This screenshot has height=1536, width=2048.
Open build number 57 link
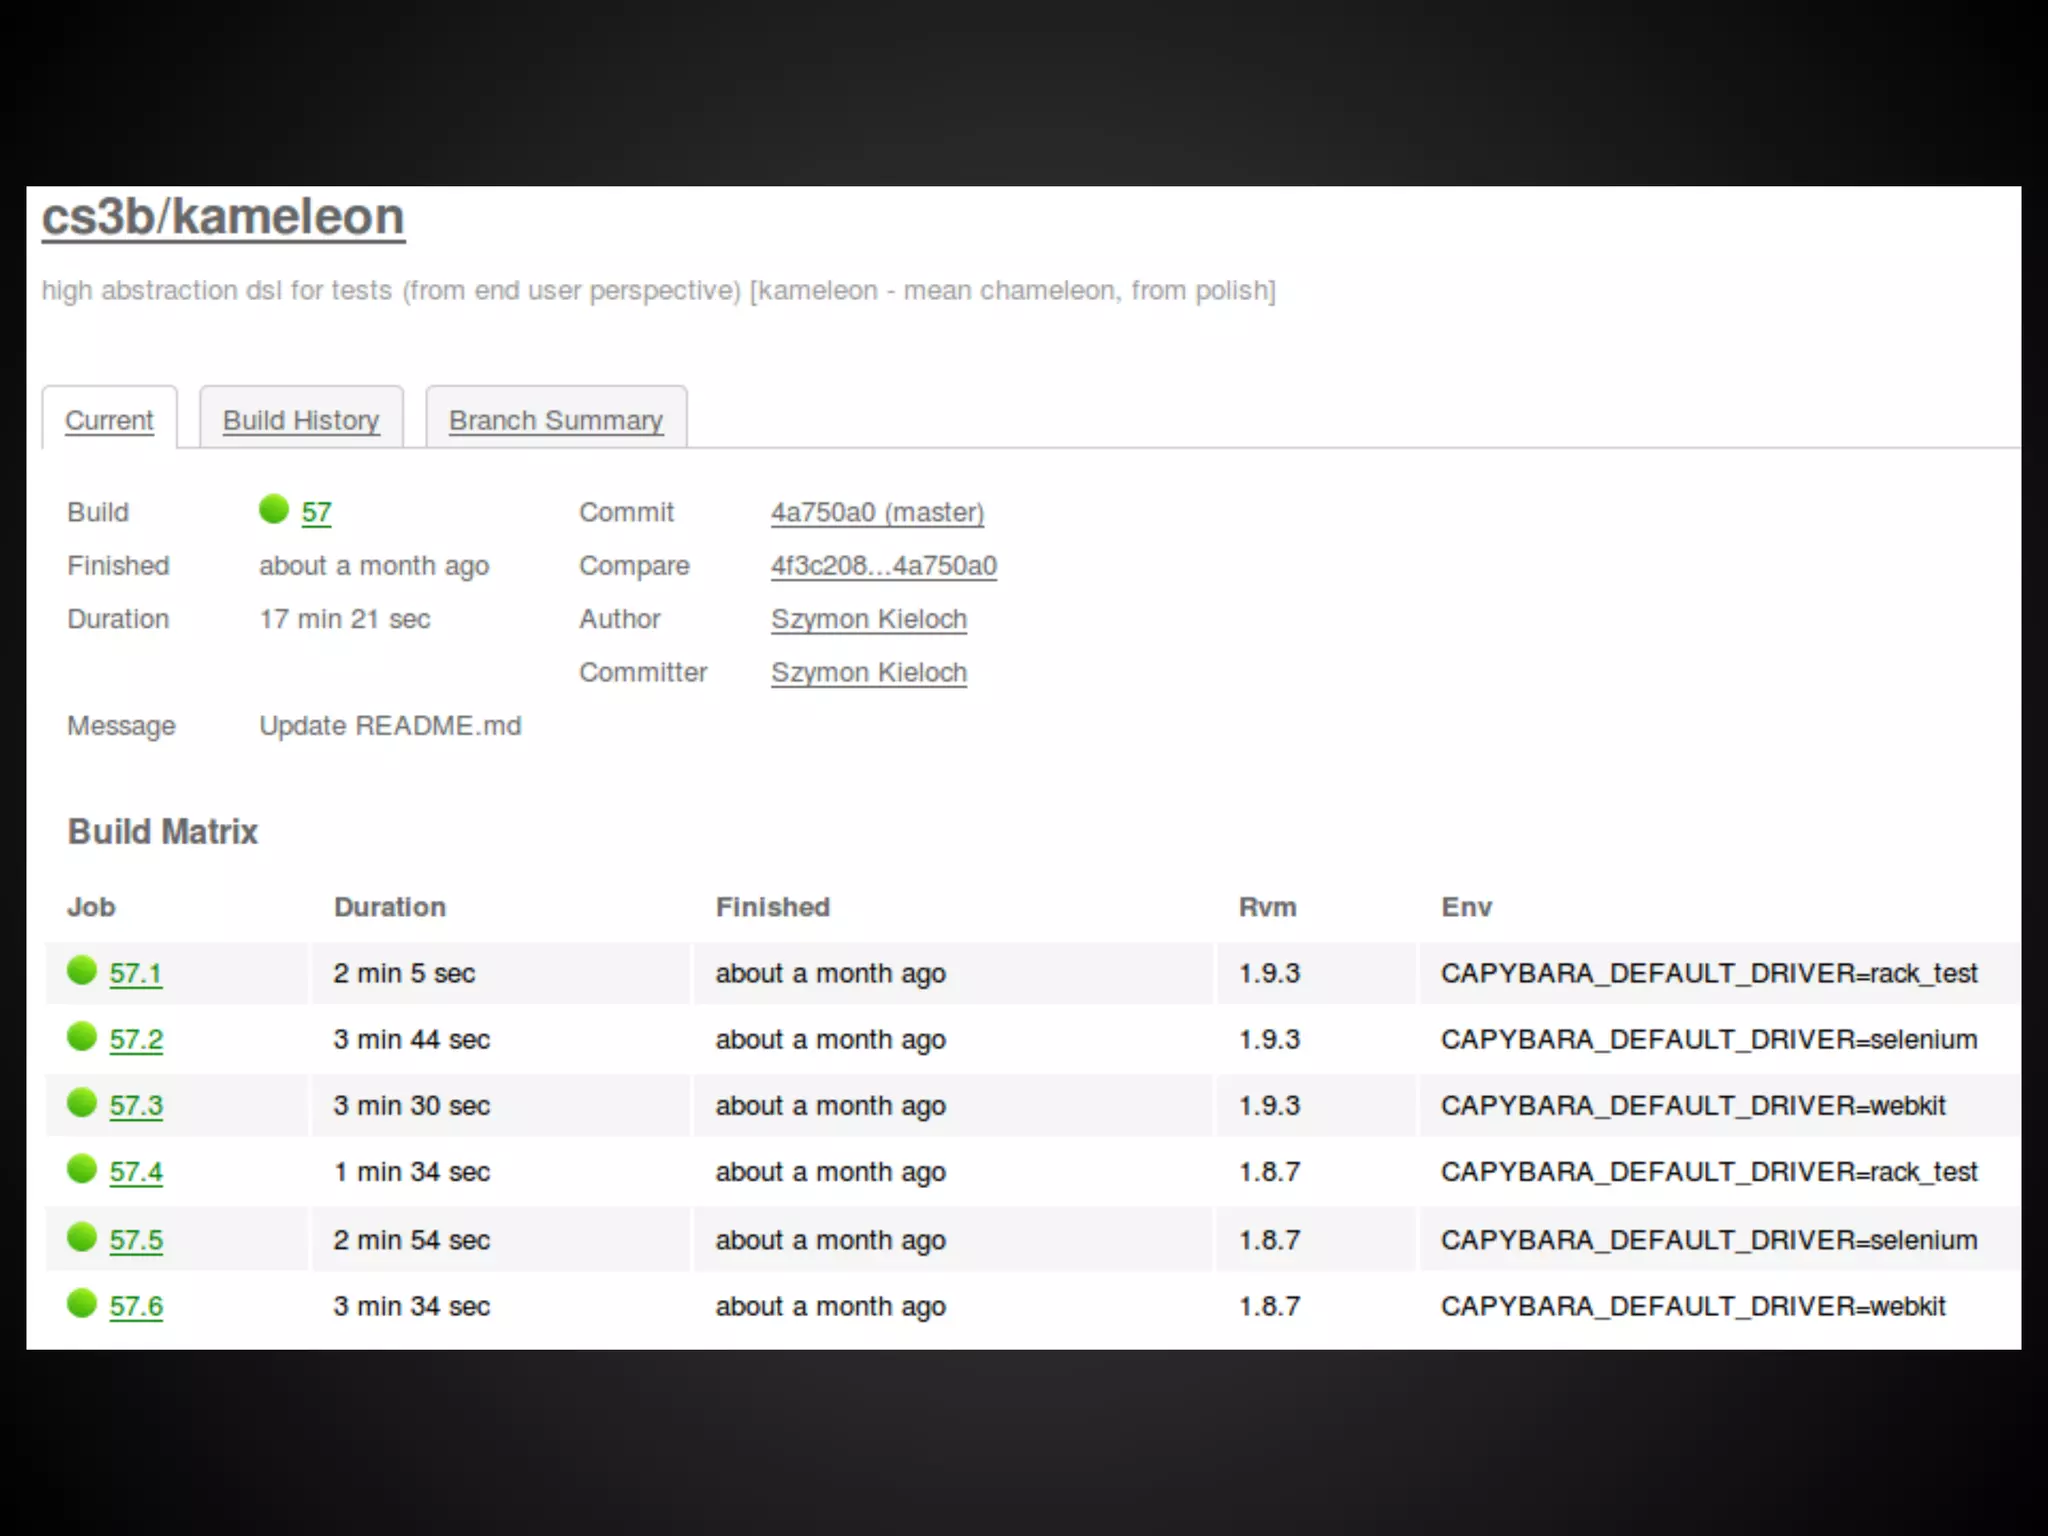[x=316, y=512]
